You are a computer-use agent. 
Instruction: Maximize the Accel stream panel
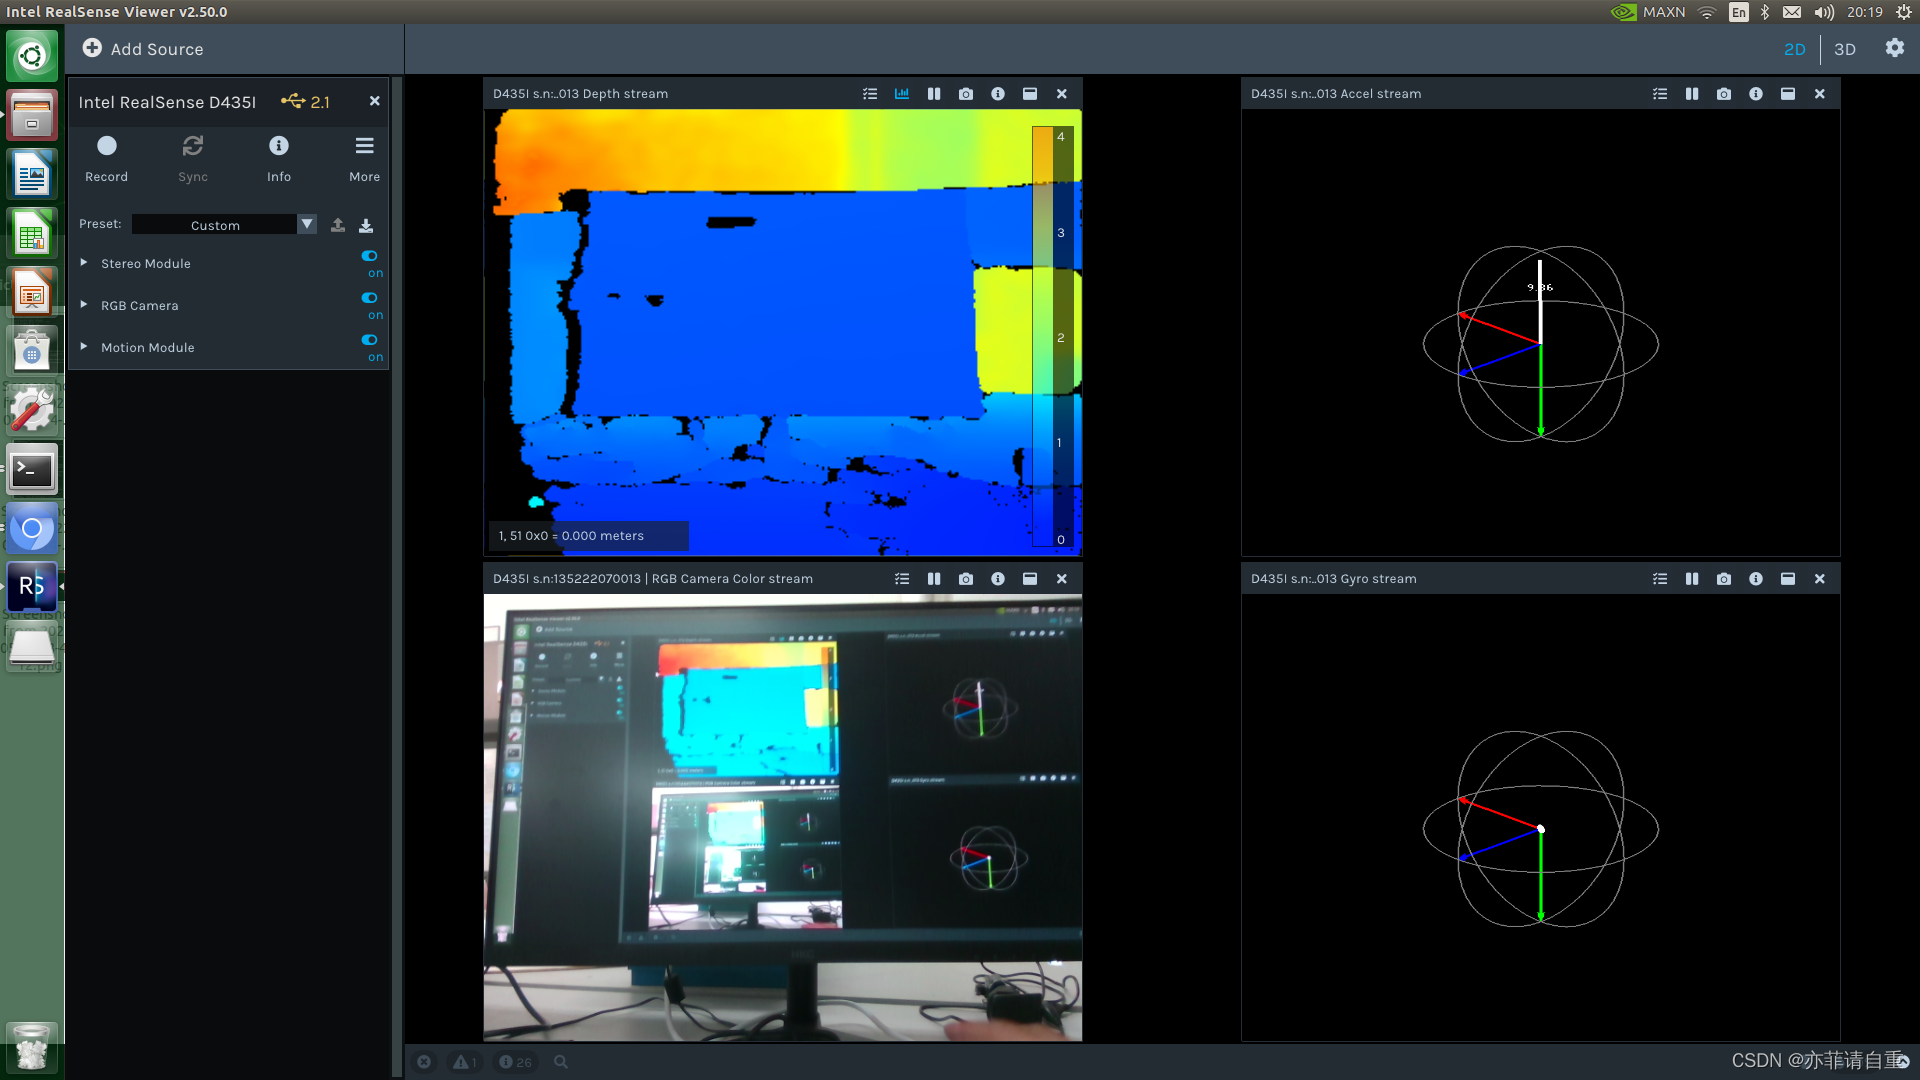pos(1787,93)
